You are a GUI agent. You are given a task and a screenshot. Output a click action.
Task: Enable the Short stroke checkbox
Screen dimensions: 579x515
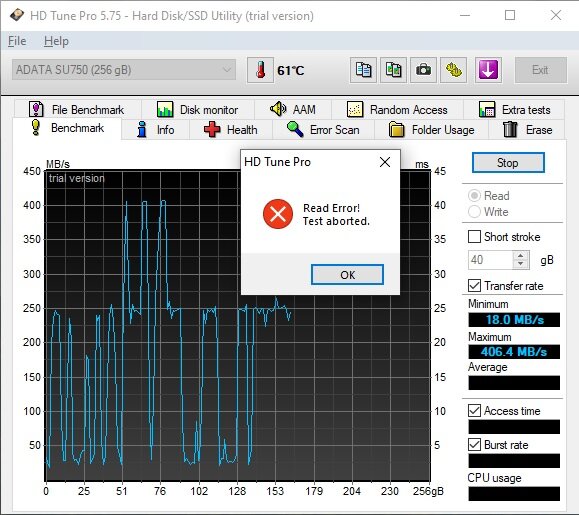pos(474,237)
